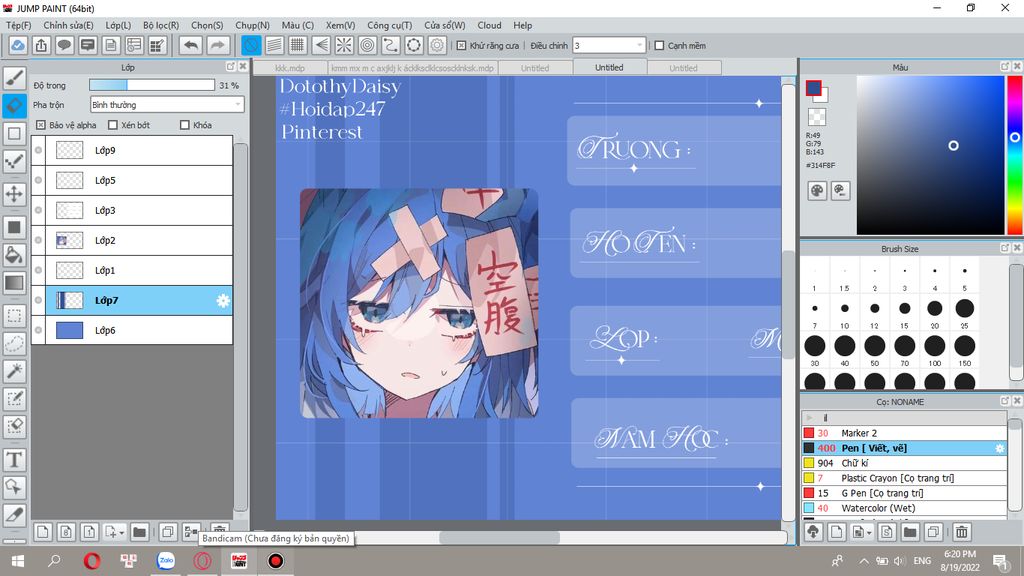
Task: Select the Marker 2 brush
Action: pos(904,433)
